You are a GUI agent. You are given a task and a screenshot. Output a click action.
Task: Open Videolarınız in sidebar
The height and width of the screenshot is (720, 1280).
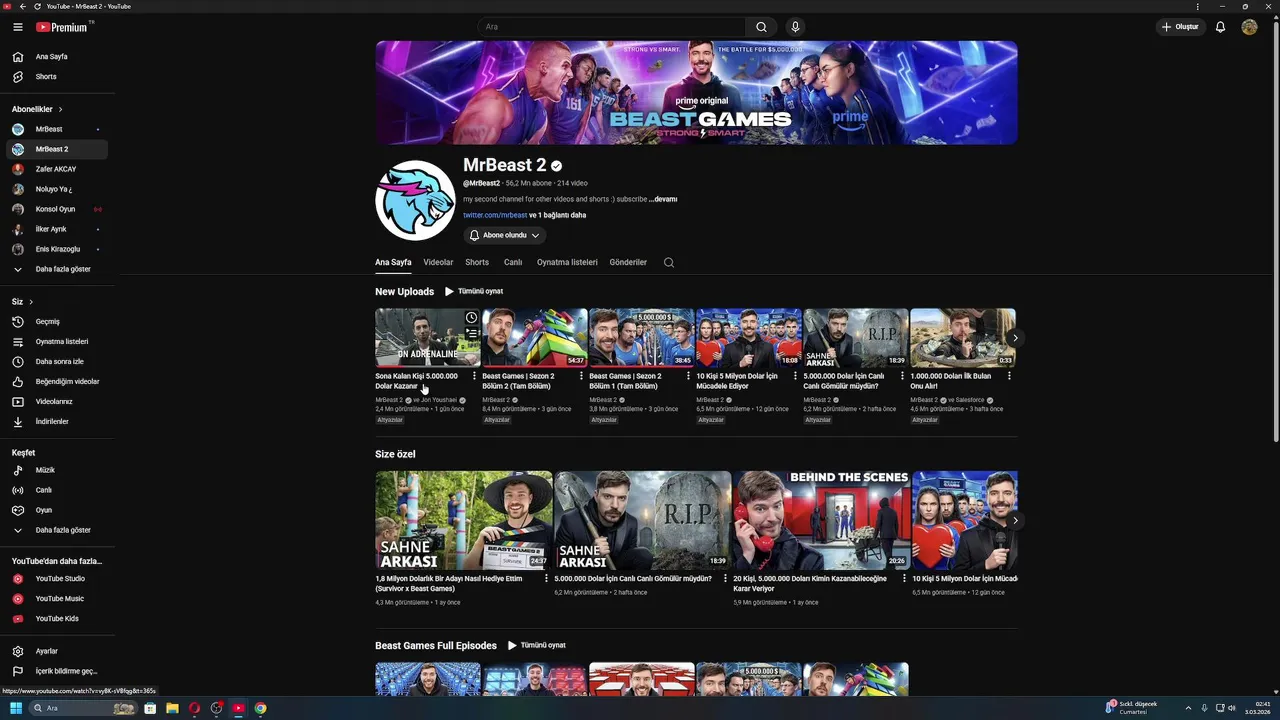coord(57,402)
